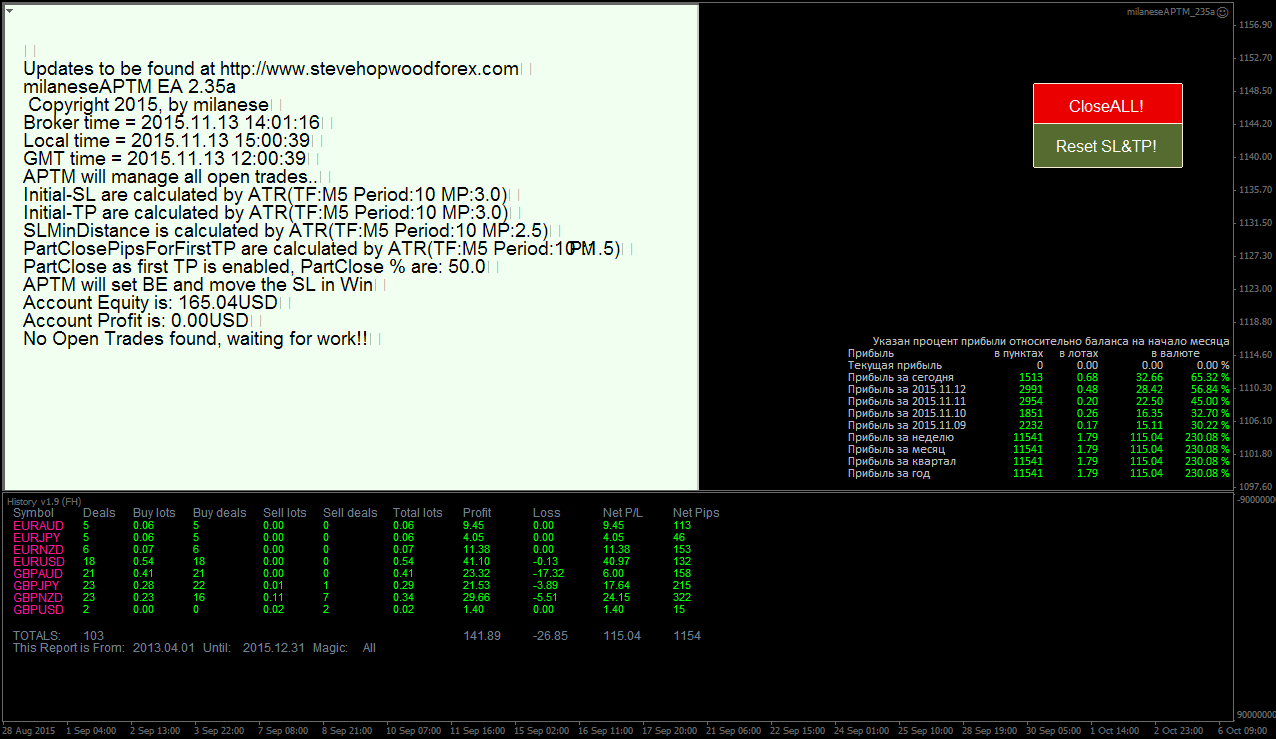
Task: Click the Account Equity 165.04USD line
Action: point(149,303)
